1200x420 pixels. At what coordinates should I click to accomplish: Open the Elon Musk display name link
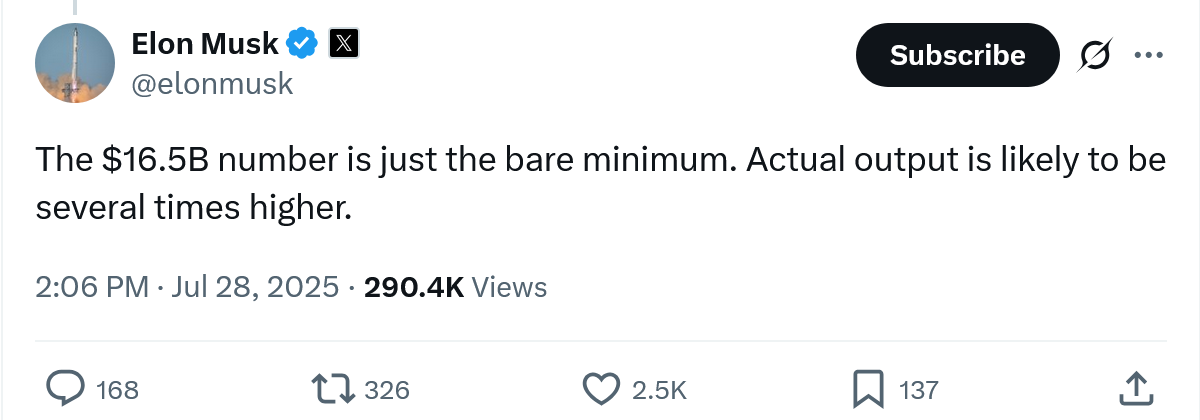click(x=206, y=43)
